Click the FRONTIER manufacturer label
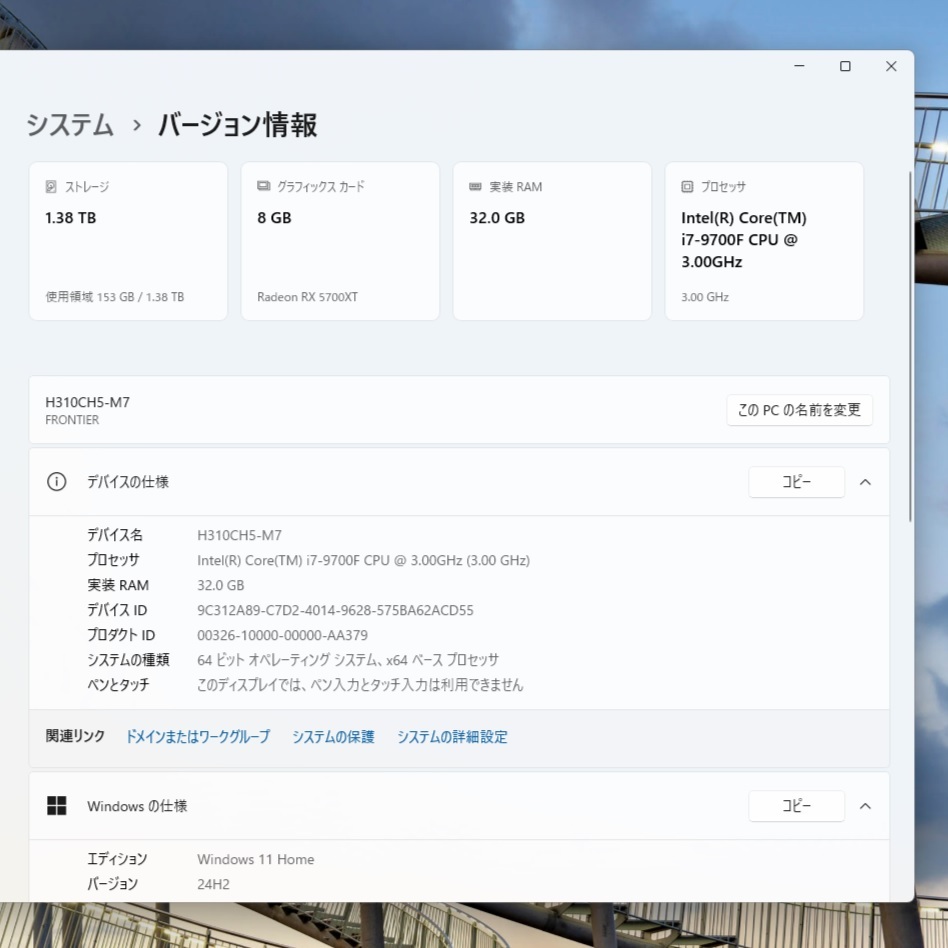This screenshot has width=948, height=948. [72, 420]
